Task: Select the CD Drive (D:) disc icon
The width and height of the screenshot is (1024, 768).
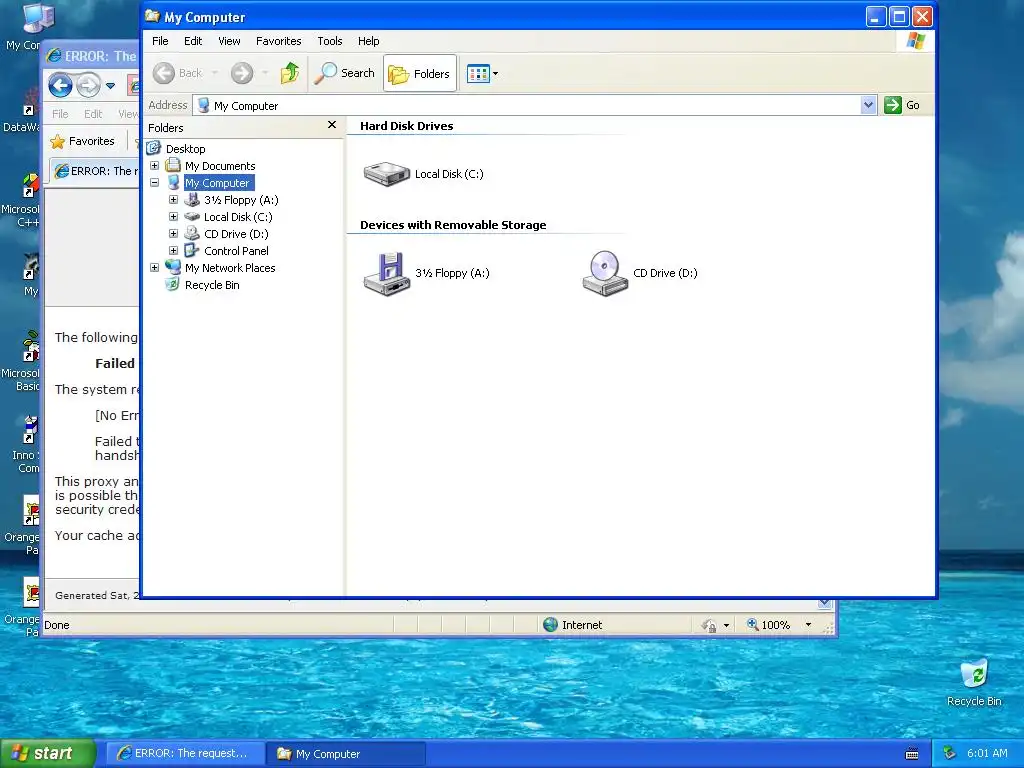Action: coord(605,274)
